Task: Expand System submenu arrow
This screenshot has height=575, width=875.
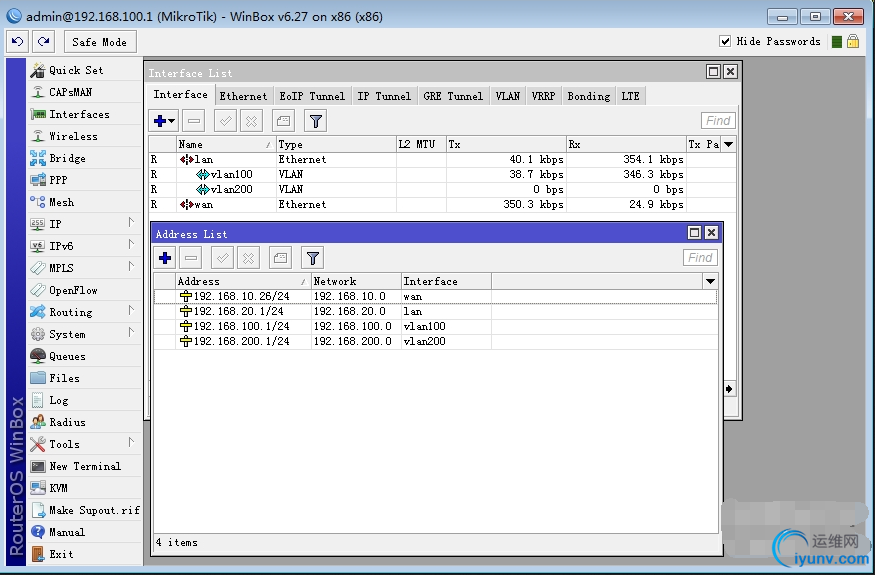Action: tap(131, 333)
